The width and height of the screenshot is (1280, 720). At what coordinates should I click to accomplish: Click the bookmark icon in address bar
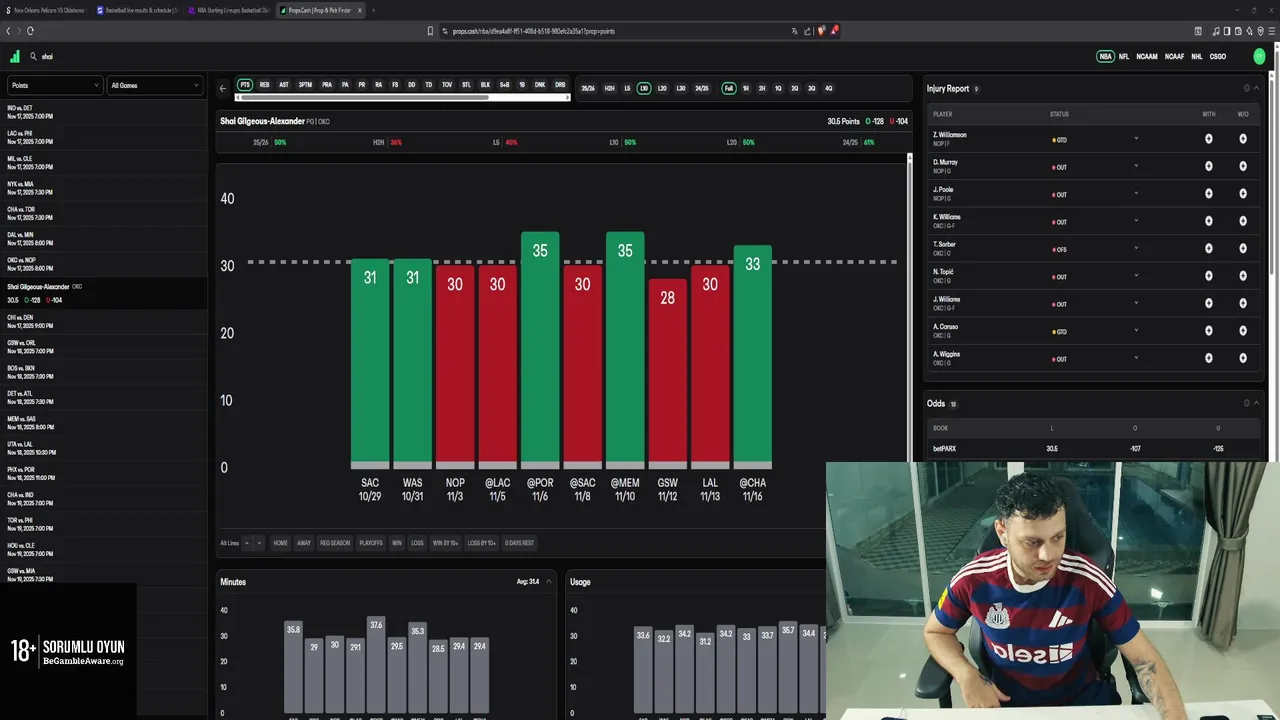click(x=431, y=31)
